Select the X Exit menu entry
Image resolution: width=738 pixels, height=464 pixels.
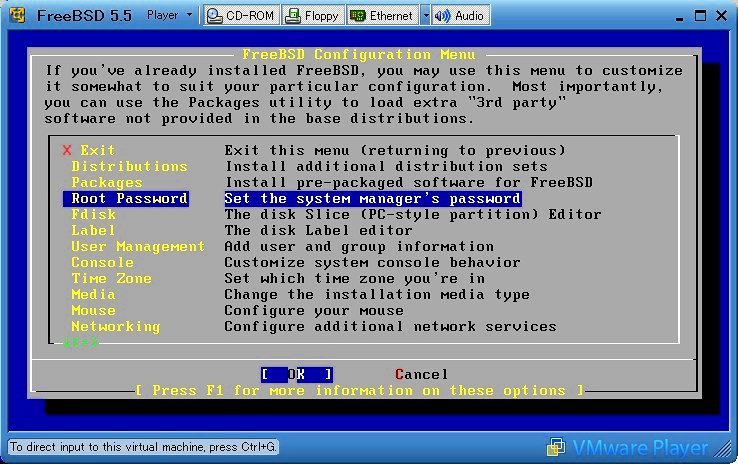(90, 150)
